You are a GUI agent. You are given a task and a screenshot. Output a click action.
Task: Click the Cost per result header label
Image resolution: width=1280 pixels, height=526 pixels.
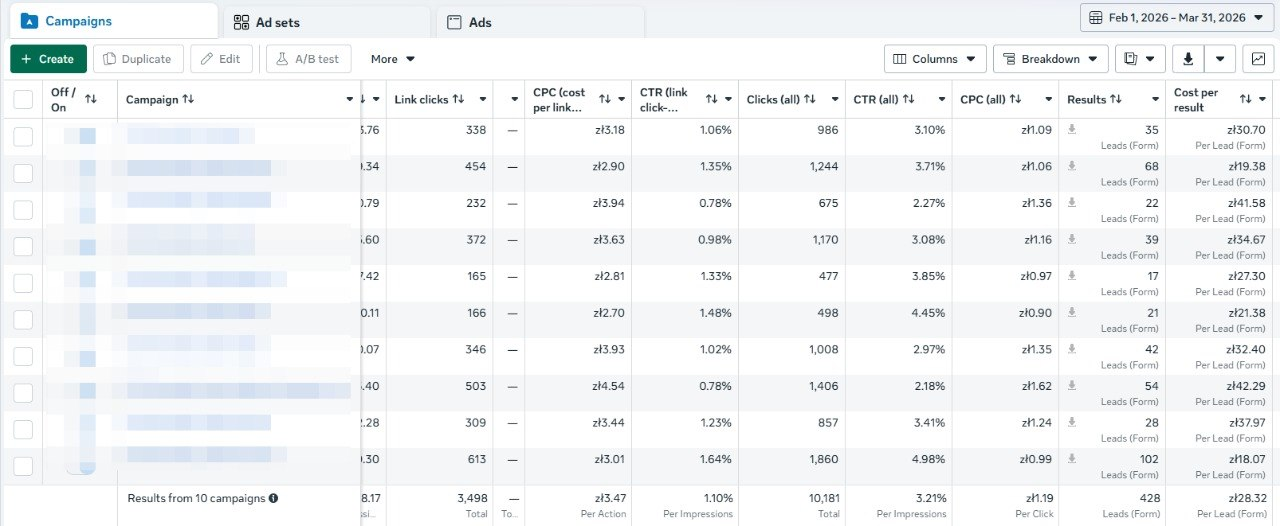click(1195, 99)
